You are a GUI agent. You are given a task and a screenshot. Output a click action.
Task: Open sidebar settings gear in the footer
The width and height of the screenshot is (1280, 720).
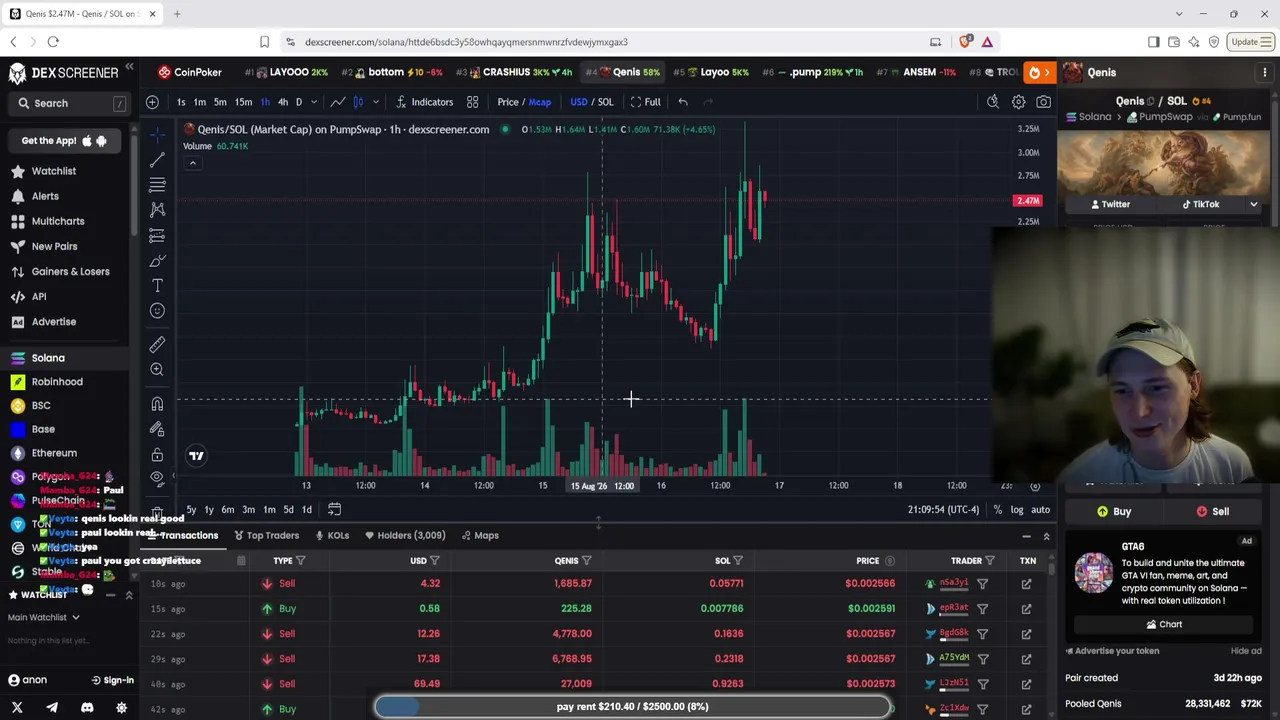point(121,708)
